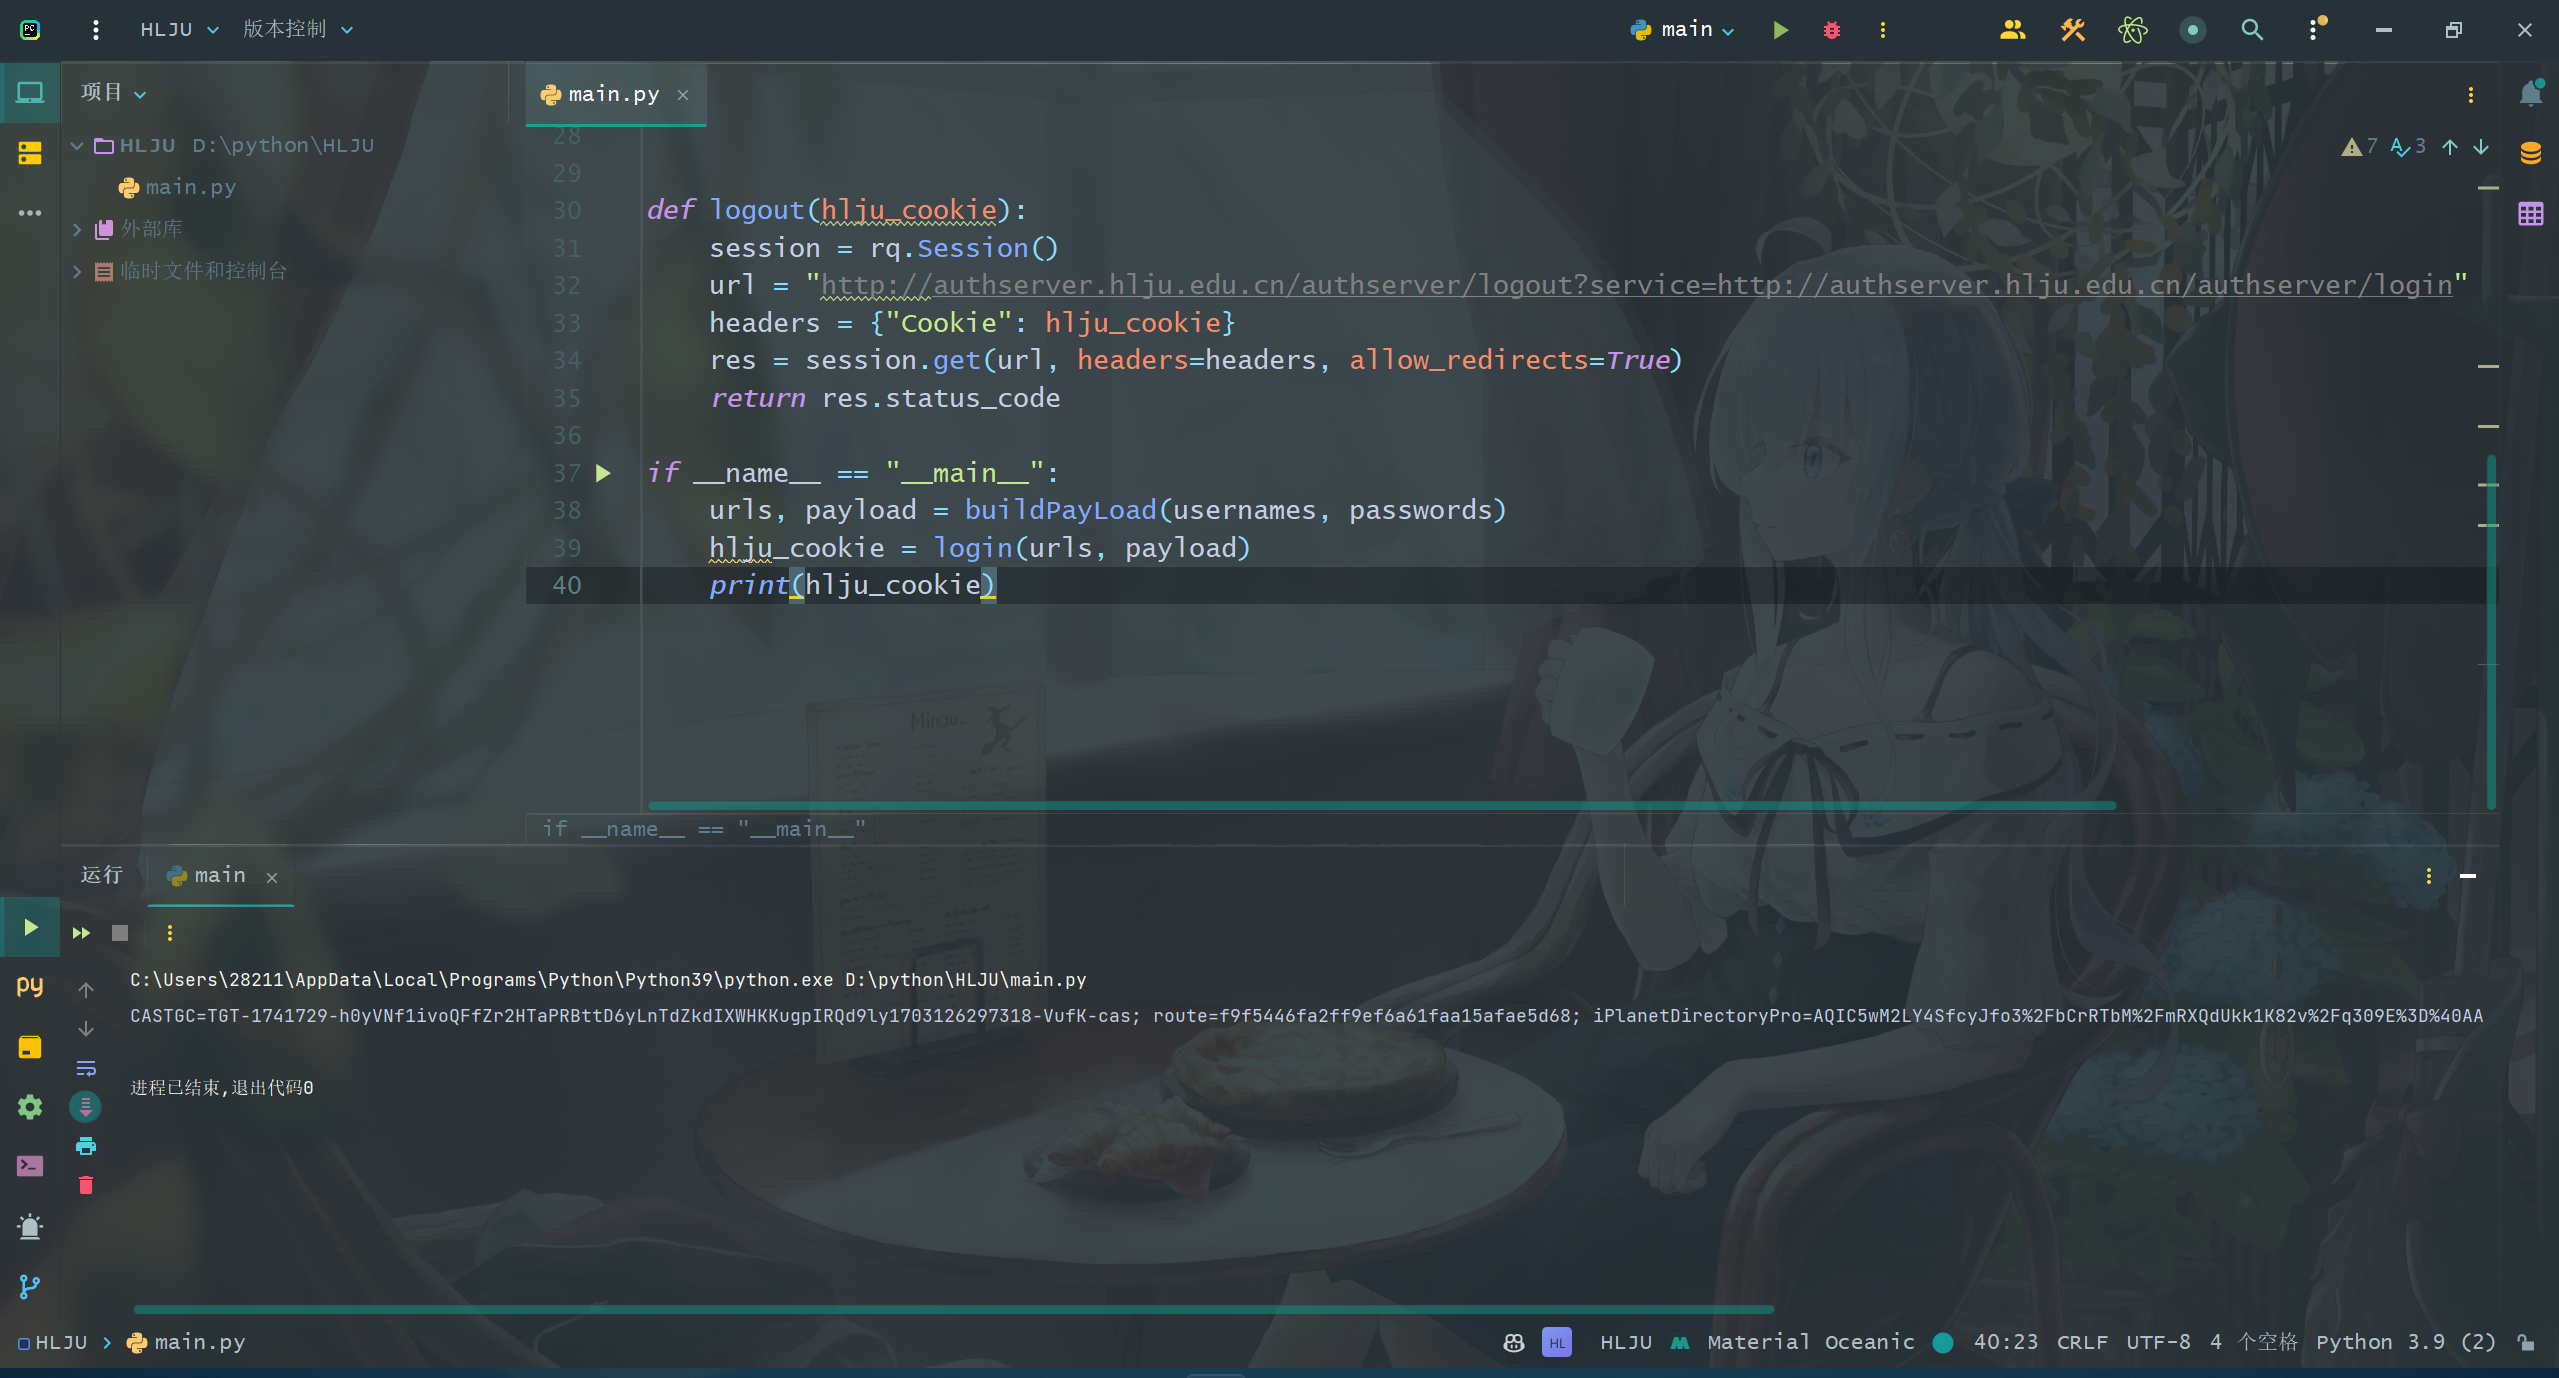This screenshot has height=1378, width=2559.
Task: Click the if __name__ breadcrumb below the editor
Action: tap(703, 829)
